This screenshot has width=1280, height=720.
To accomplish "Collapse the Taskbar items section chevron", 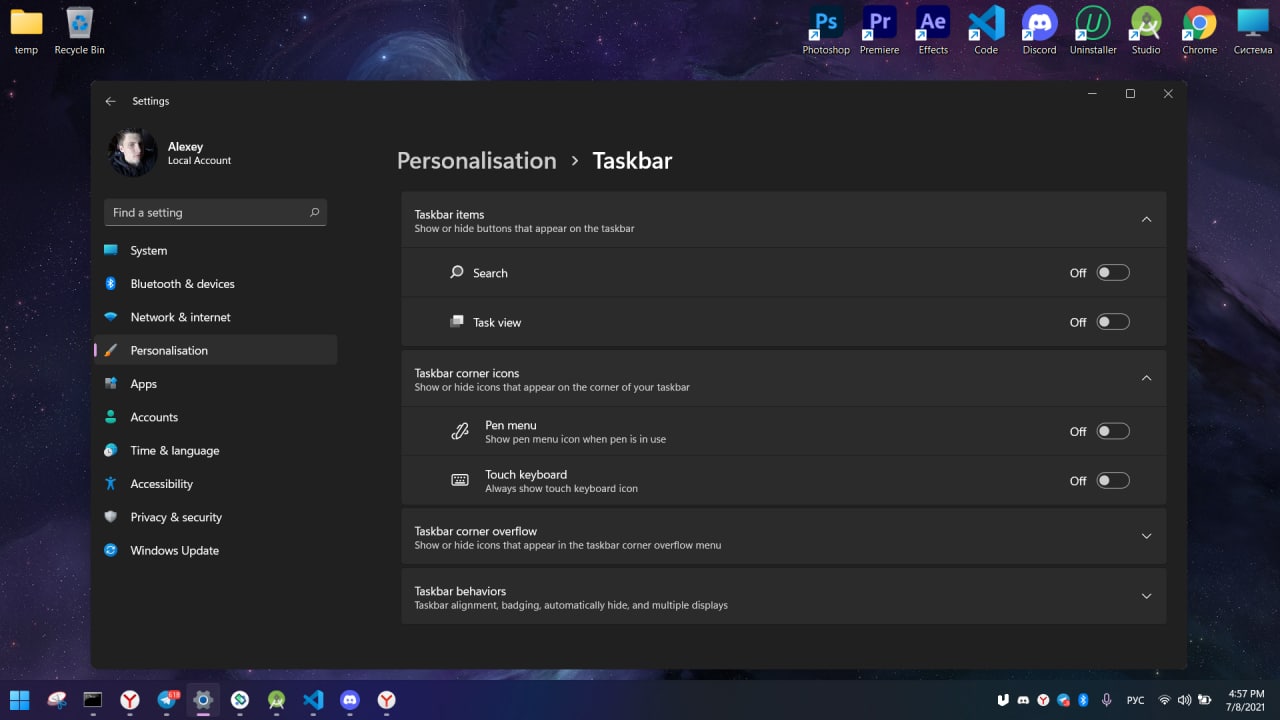I will tap(1147, 219).
